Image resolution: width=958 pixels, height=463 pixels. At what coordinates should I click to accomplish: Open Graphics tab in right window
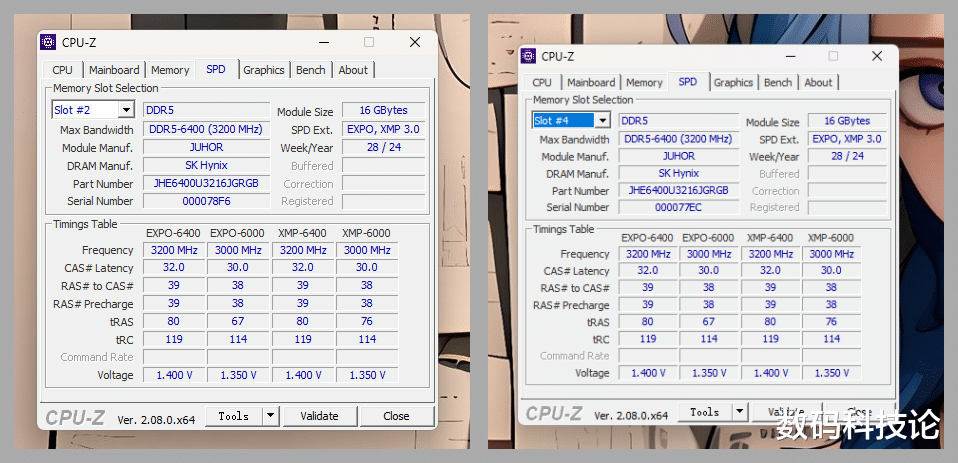(733, 82)
